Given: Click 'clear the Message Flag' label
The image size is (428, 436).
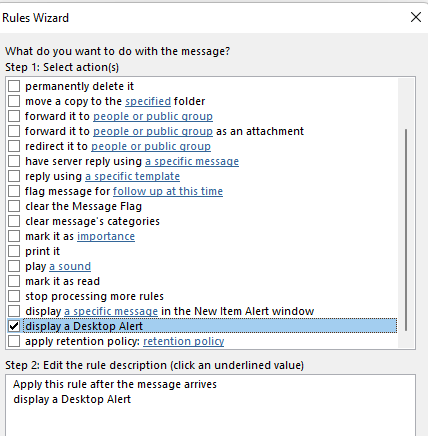Looking at the screenshot, I should click(83, 206).
